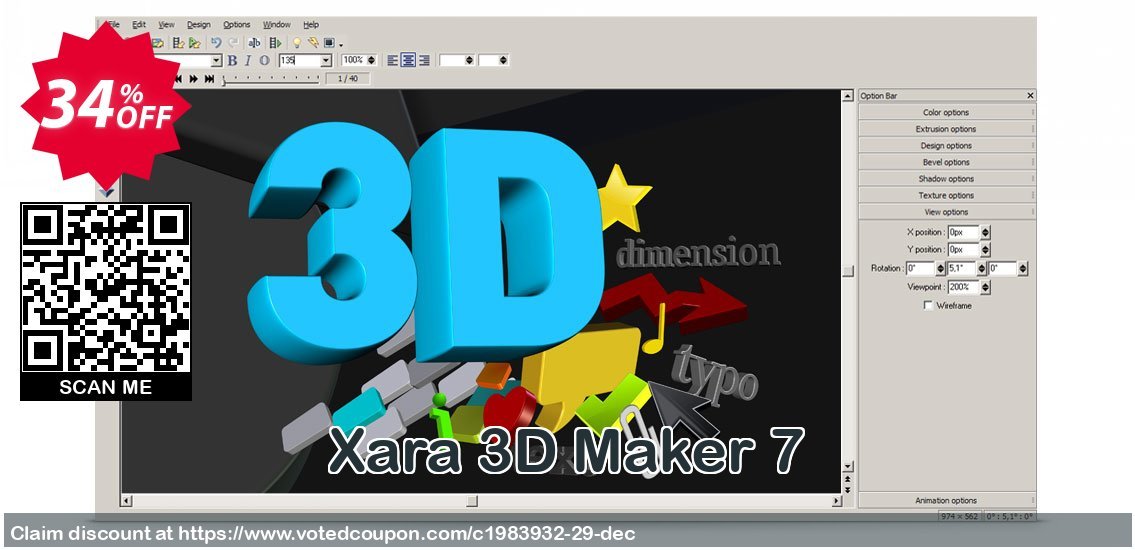Adjust second empty spacing spinner in toolbar
The image size is (1135, 550).
(x=503, y=60)
